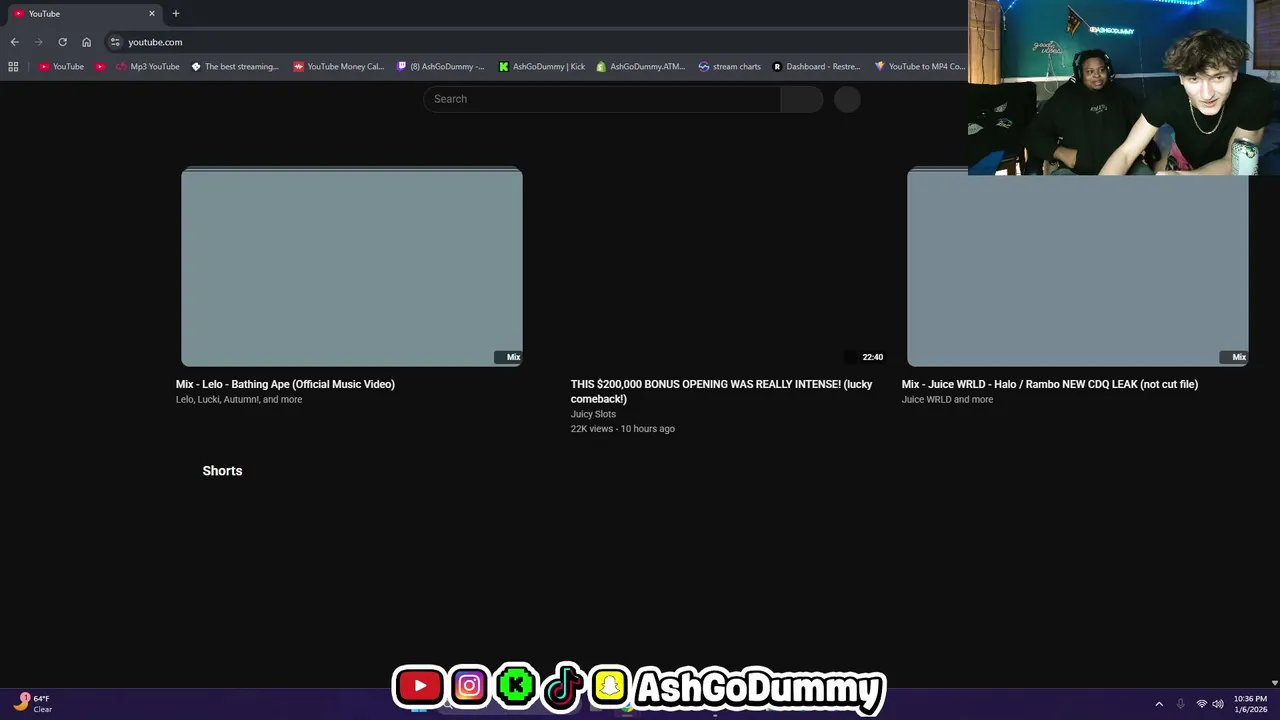Screen dimensions: 1280x720
Task: Open the YouTube to MP4 Co... bookmark
Action: point(920,67)
